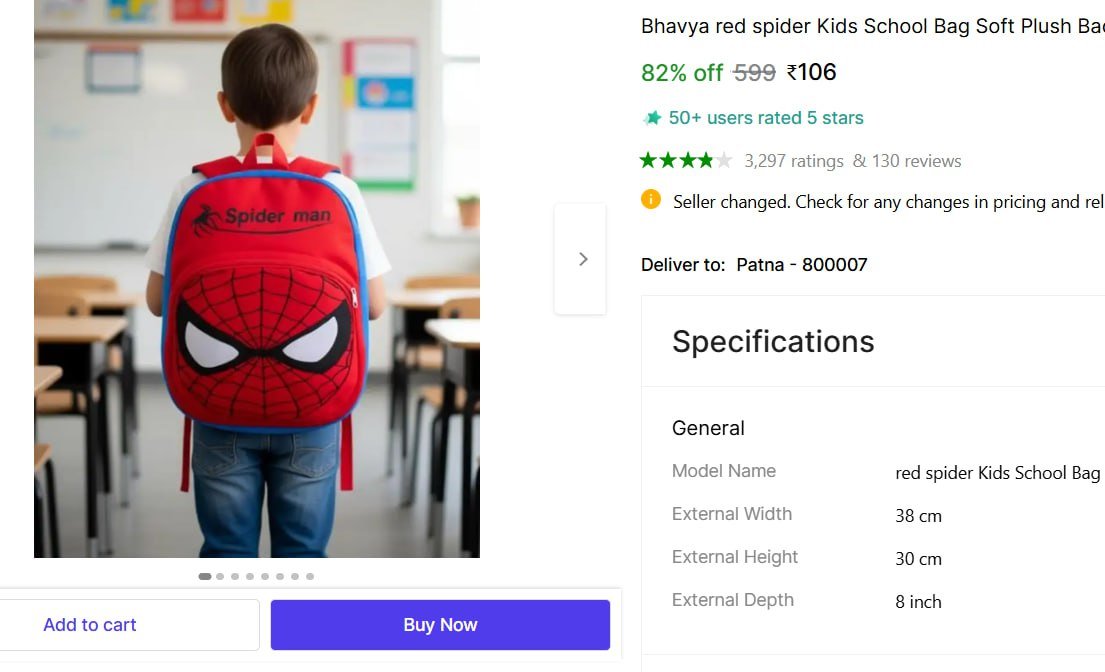Select the first carousel indicator dot
Screen dimensions: 1105x672
click(205, 576)
